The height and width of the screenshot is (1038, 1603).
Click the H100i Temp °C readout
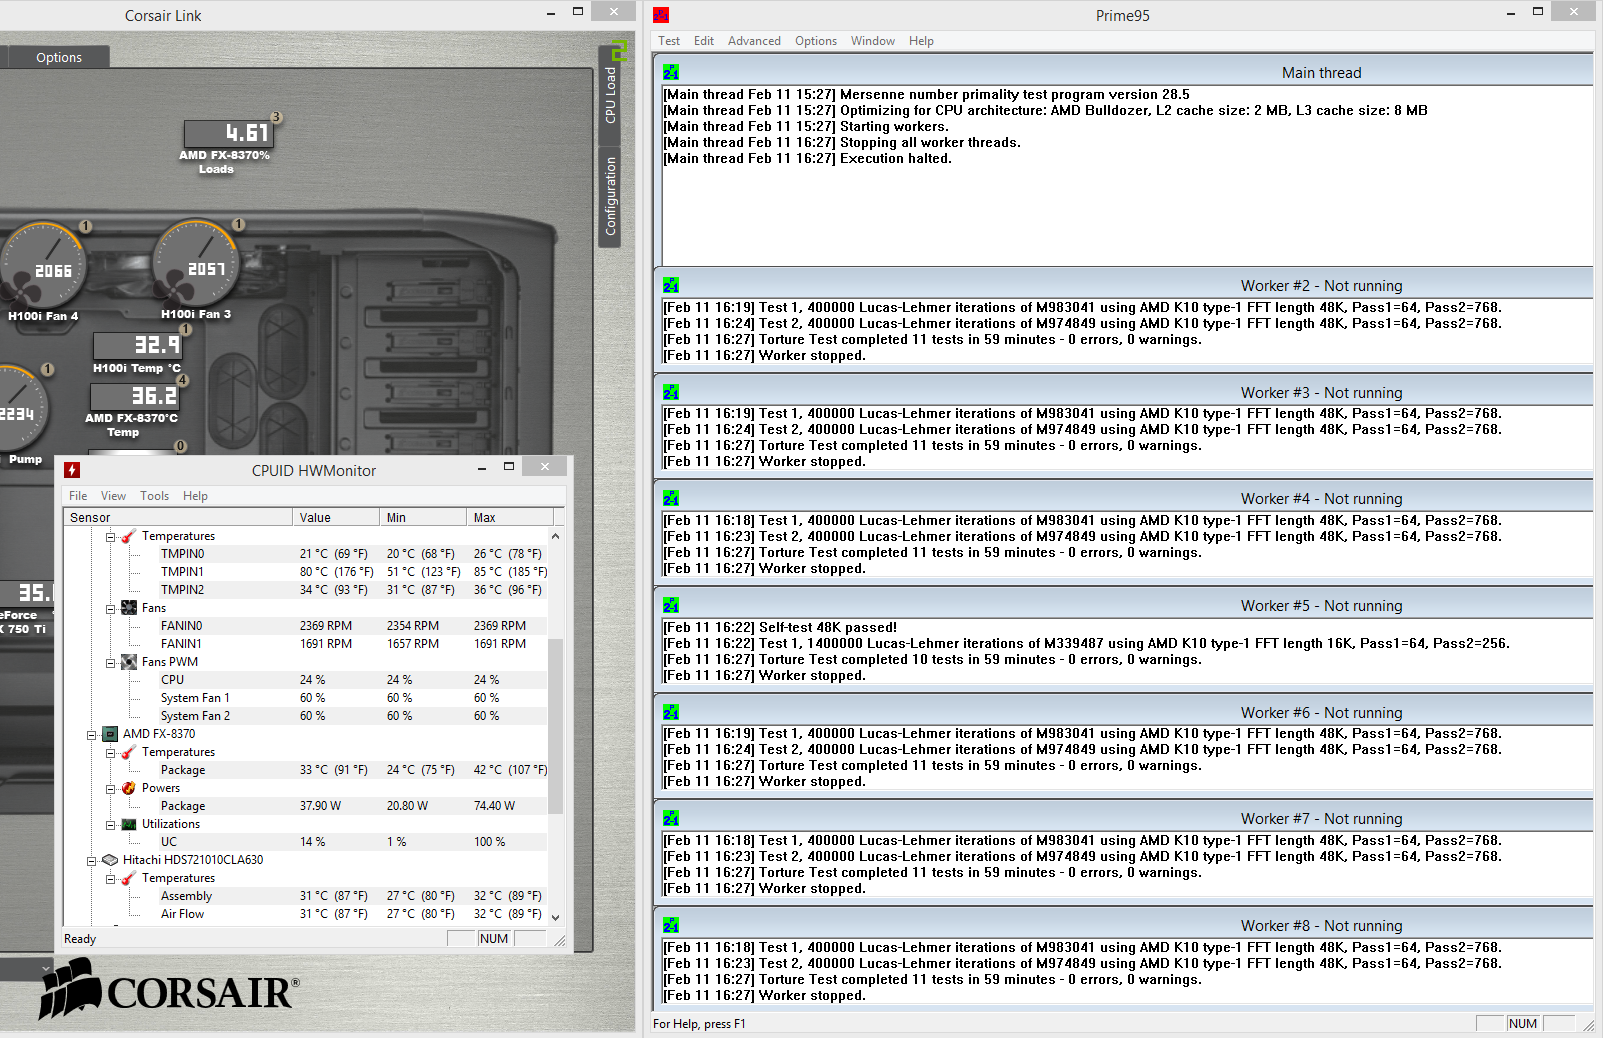(137, 345)
